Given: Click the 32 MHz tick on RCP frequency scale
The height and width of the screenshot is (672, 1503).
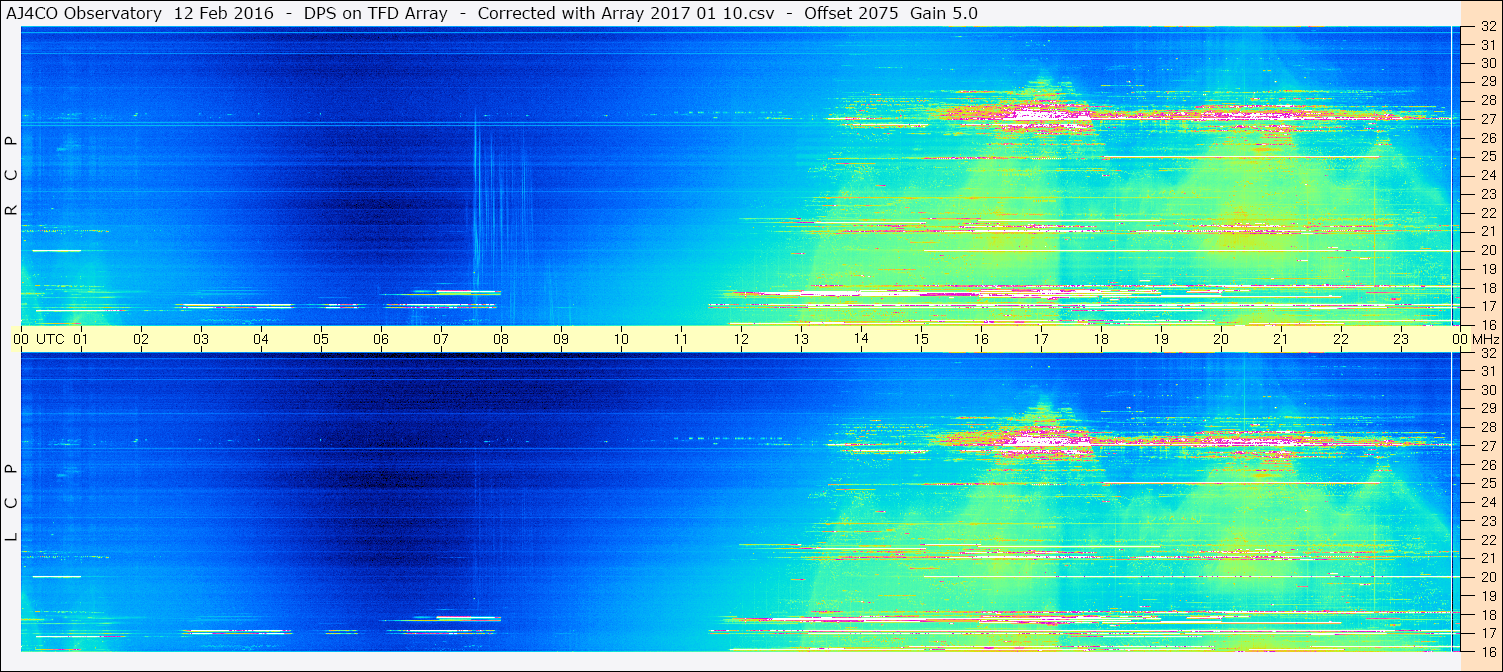Looking at the screenshot, I should point(1487,26).
